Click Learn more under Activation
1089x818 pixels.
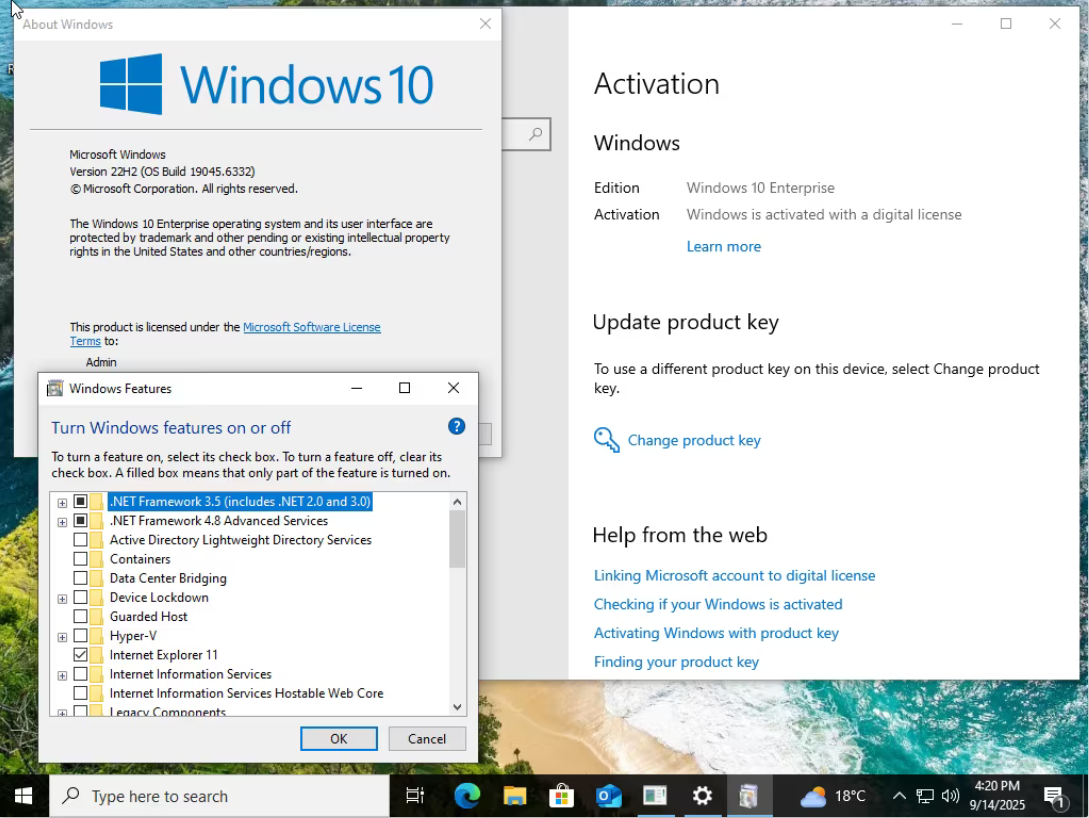click(x=724, y=247)
